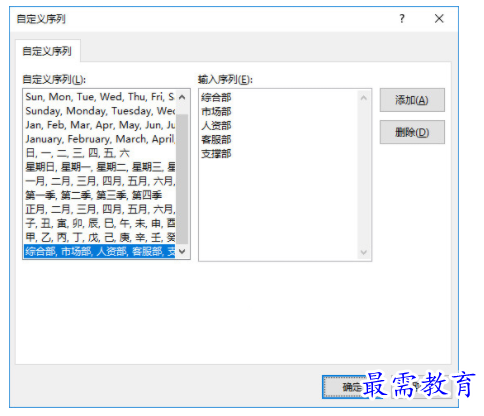Click 综合部 line in input sequence box
Viewport: 484px width, 416px height.
point(216,98)
